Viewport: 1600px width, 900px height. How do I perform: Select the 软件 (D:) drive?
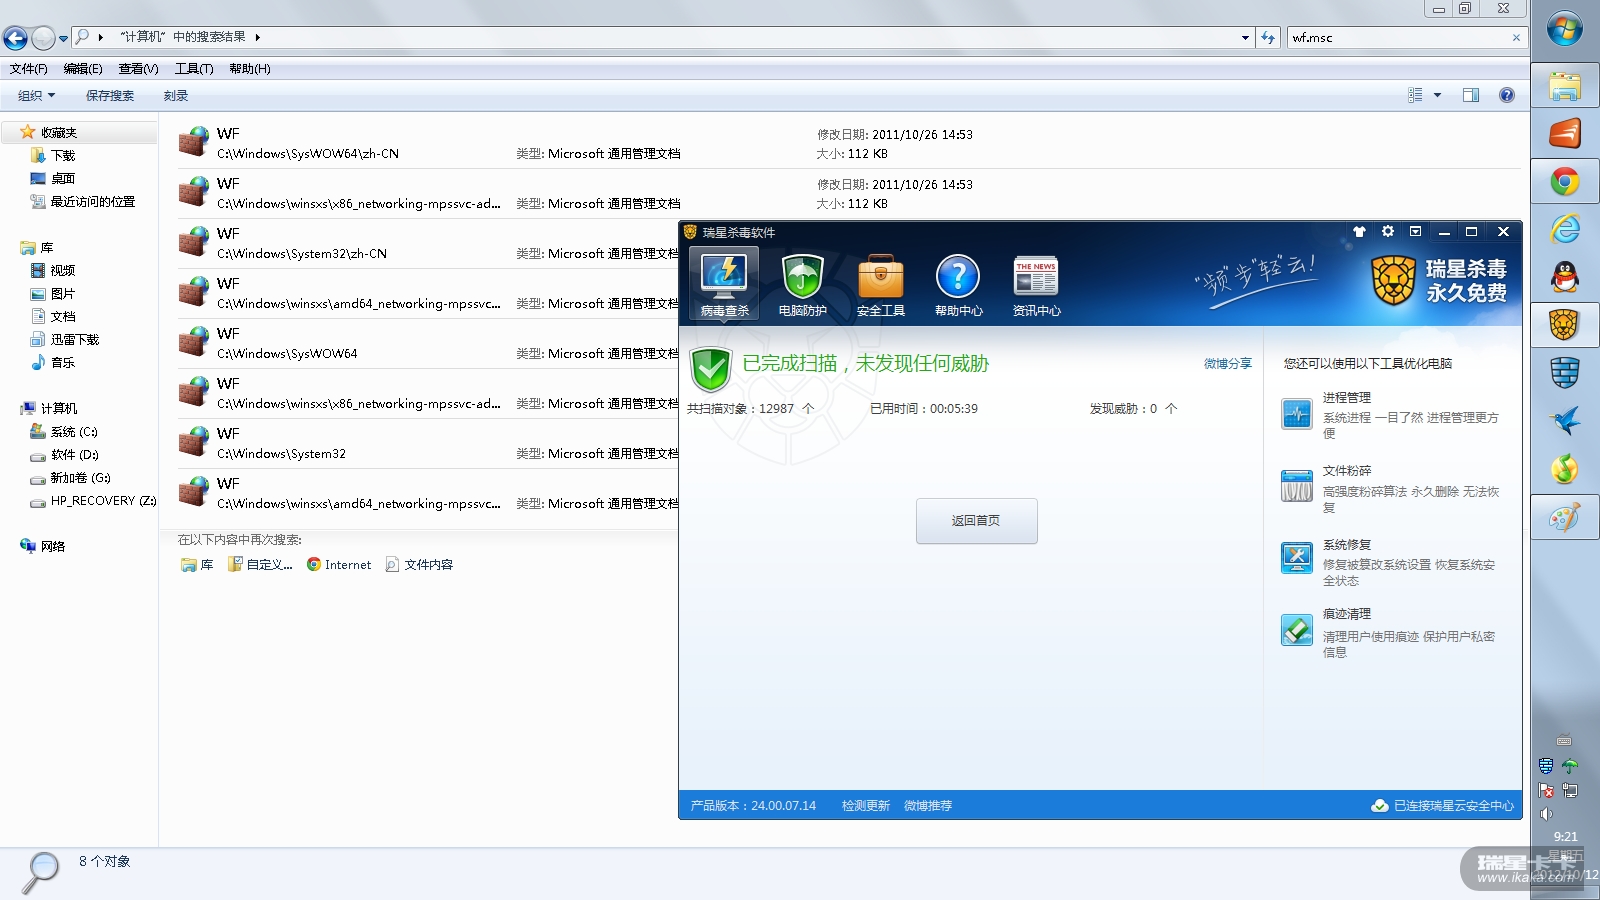tap(64, 455)
